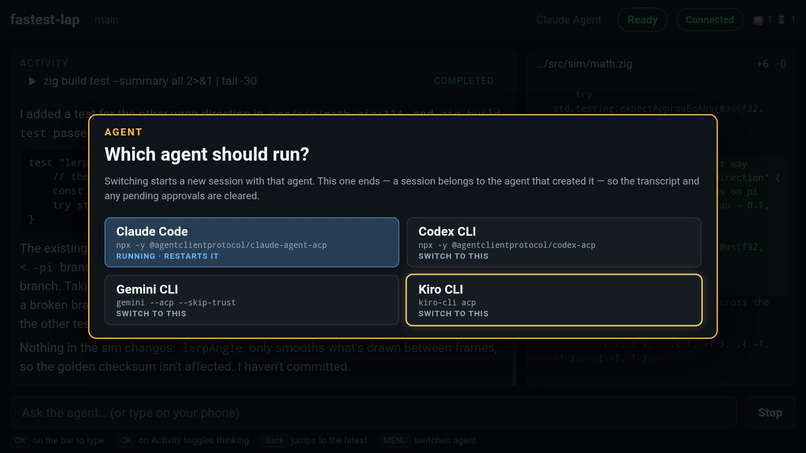
Task: Click the Back key hint
Action: 274,440
